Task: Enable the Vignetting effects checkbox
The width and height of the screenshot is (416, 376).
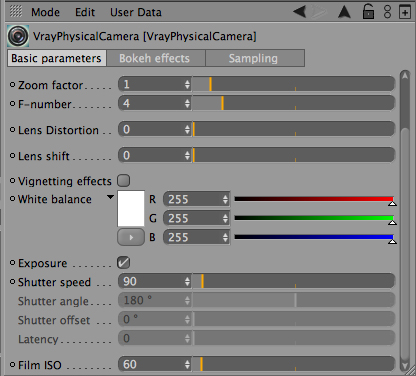Action: pos(123,181)
